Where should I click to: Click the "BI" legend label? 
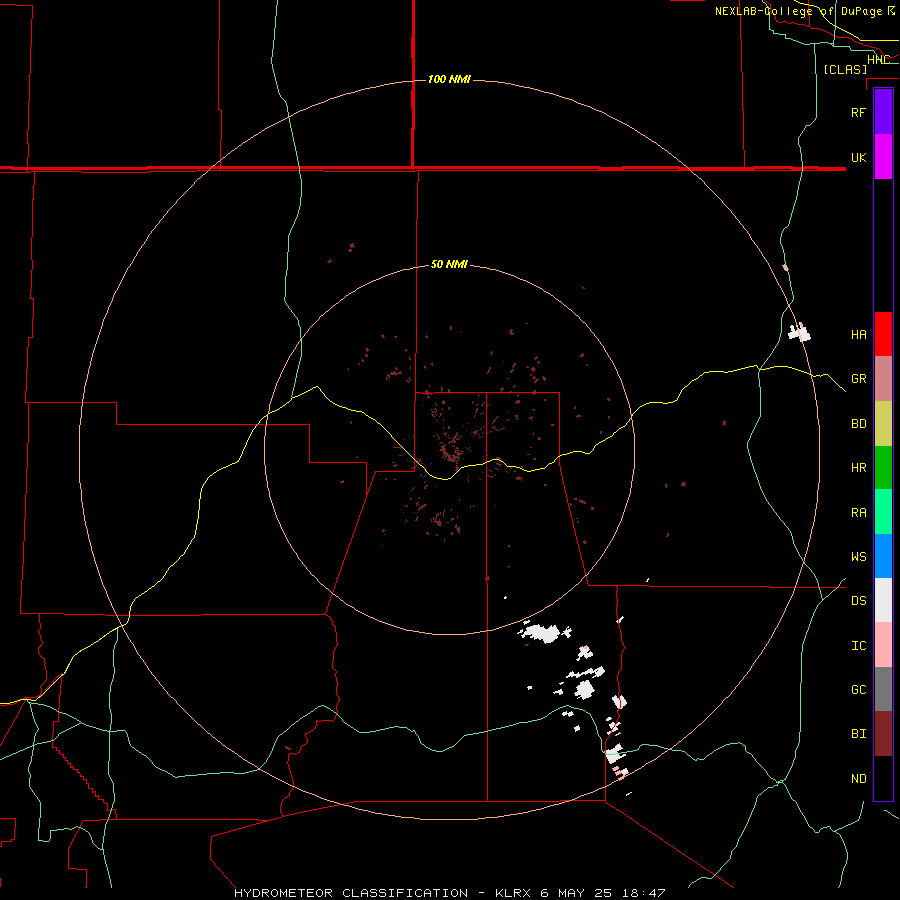coord(858,734)
